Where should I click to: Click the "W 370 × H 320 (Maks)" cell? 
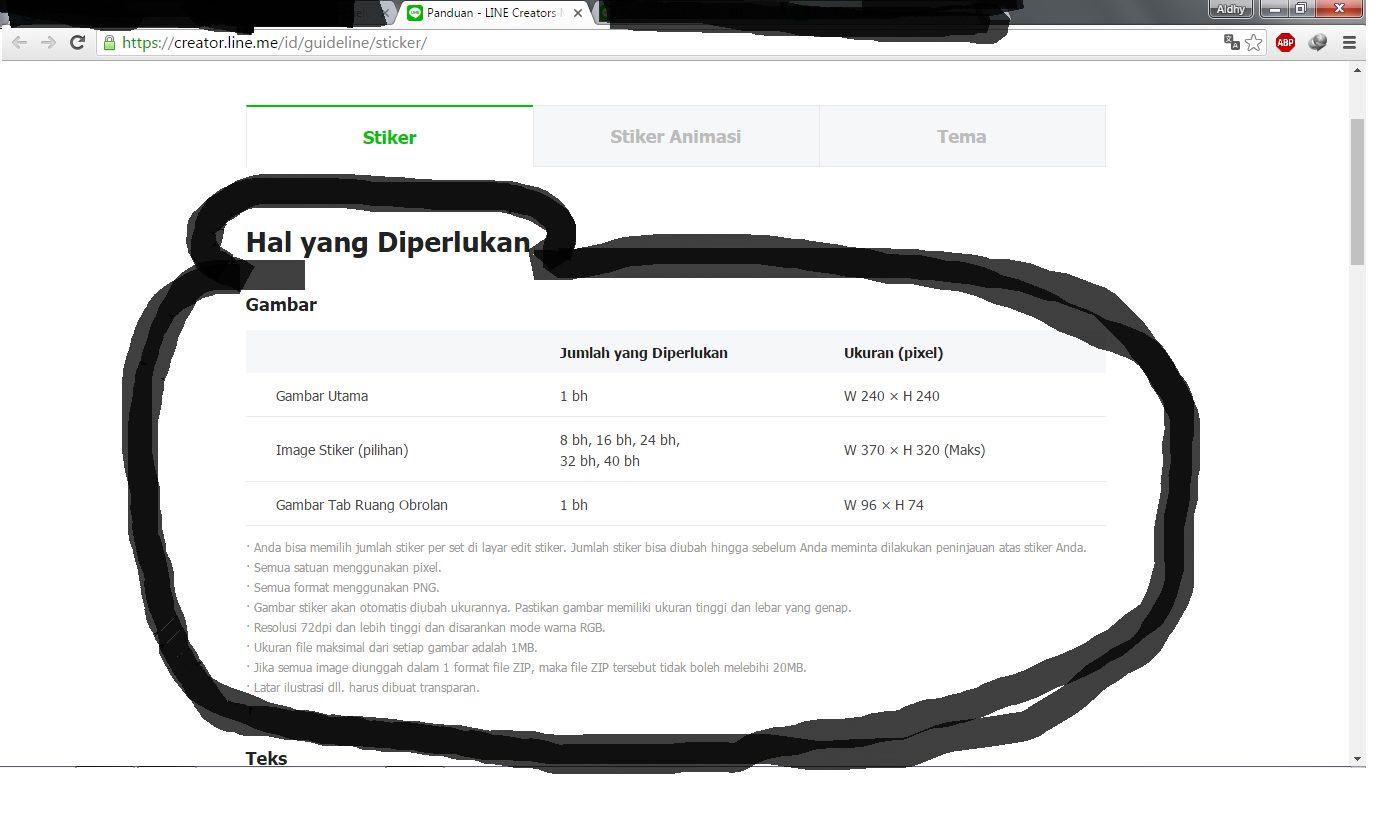point(915,450)
